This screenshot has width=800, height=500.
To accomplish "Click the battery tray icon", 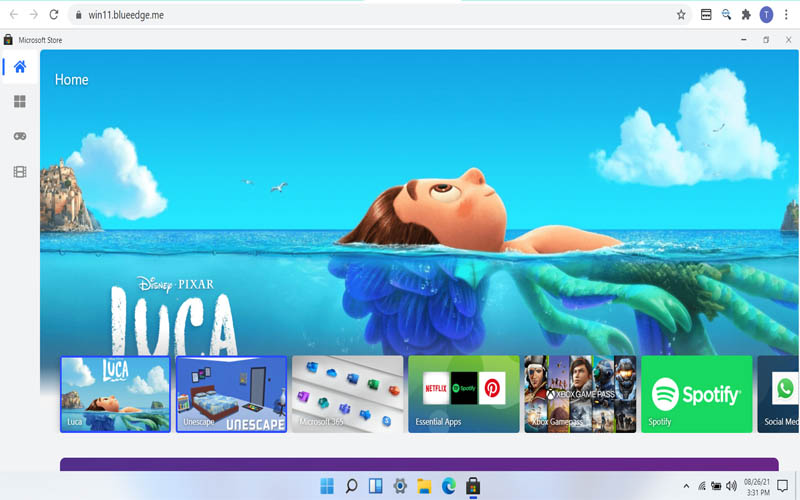I will click(x=716, y=486).
